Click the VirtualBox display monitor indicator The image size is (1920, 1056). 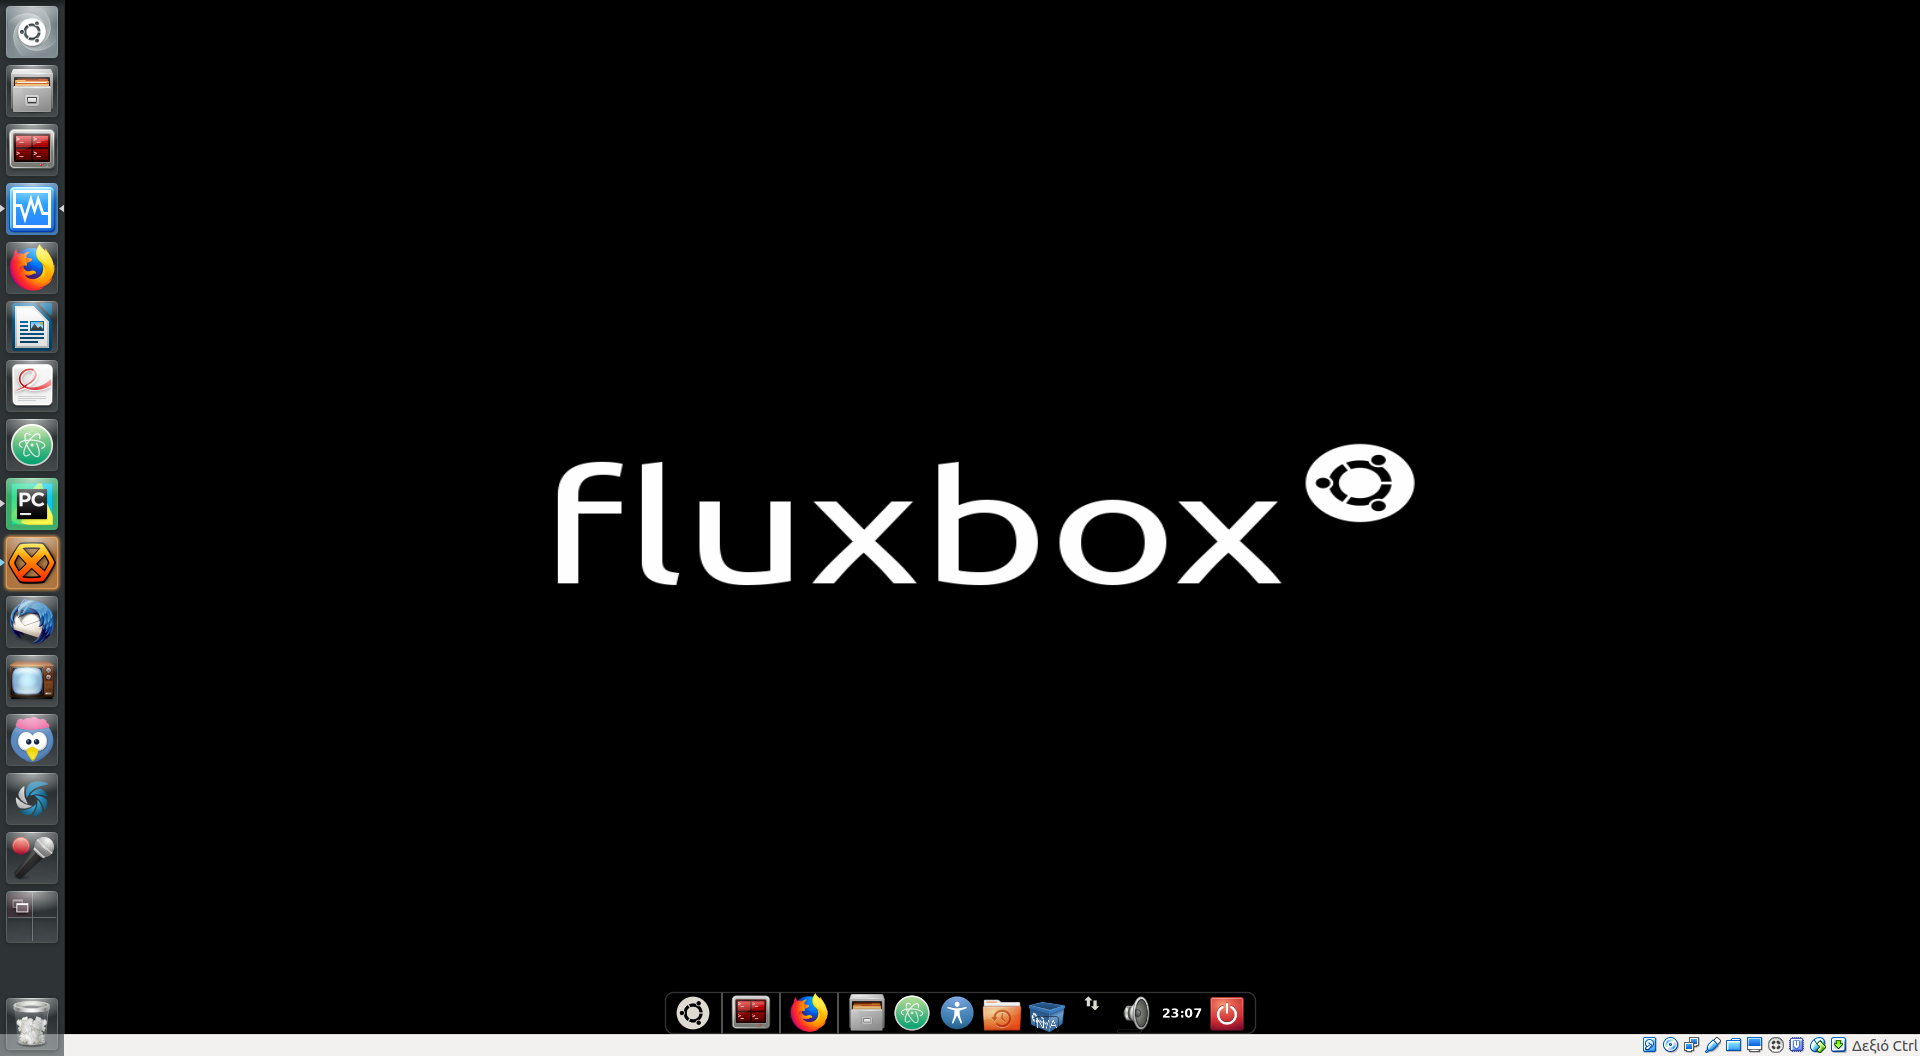point(1755,1045)
